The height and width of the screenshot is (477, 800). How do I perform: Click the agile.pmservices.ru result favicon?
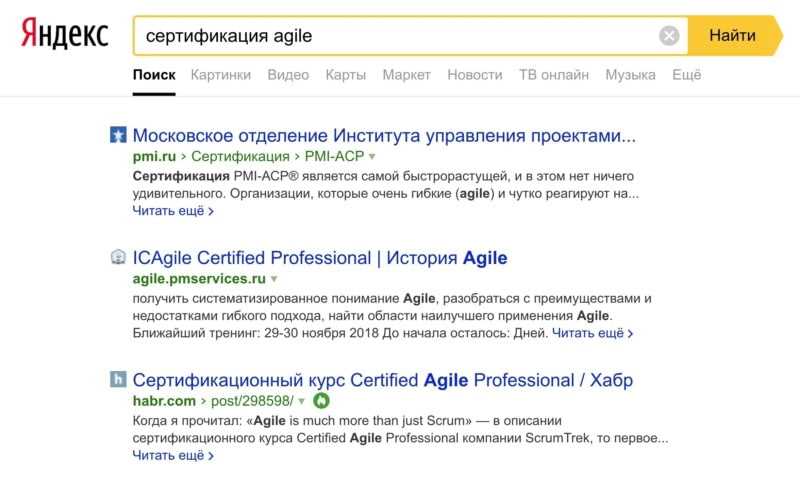point(118,257)
